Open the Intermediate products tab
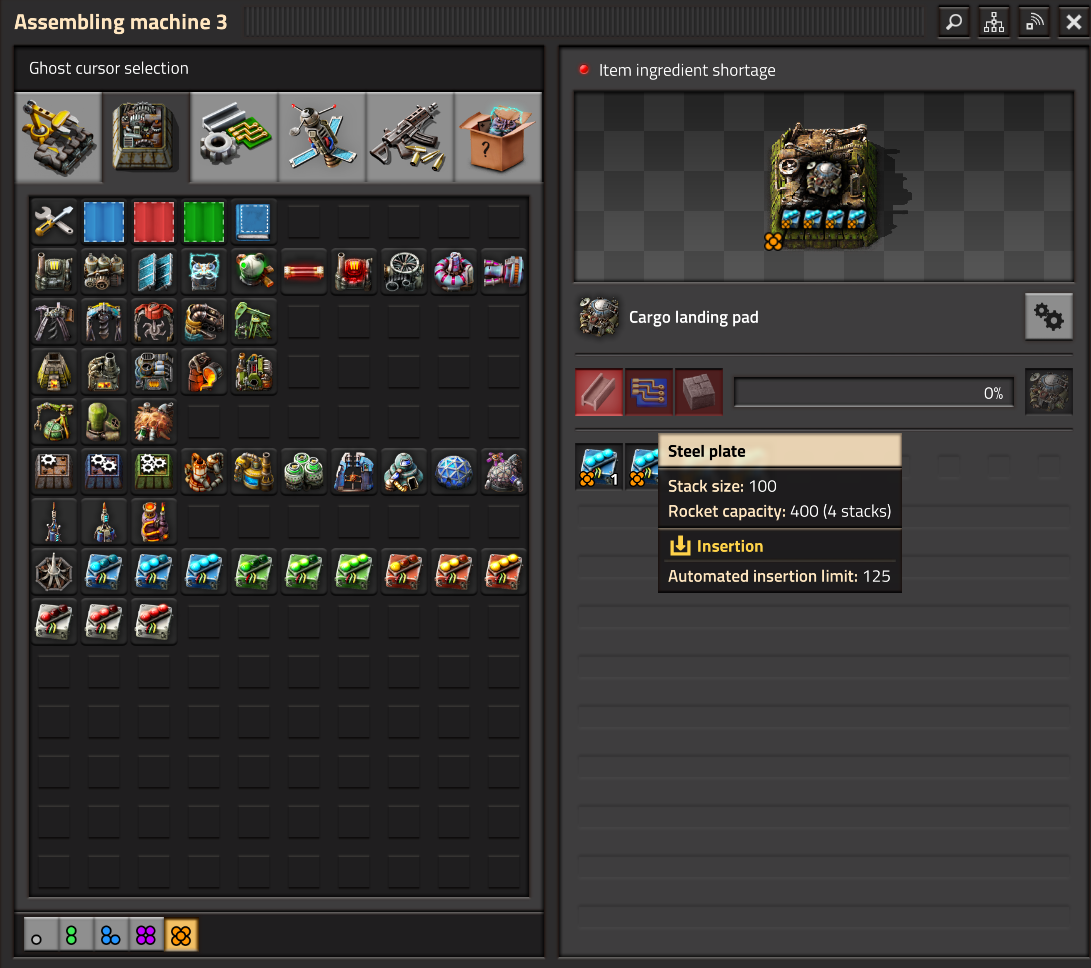Screen dimensions: 1091x968 click(234, 137)
